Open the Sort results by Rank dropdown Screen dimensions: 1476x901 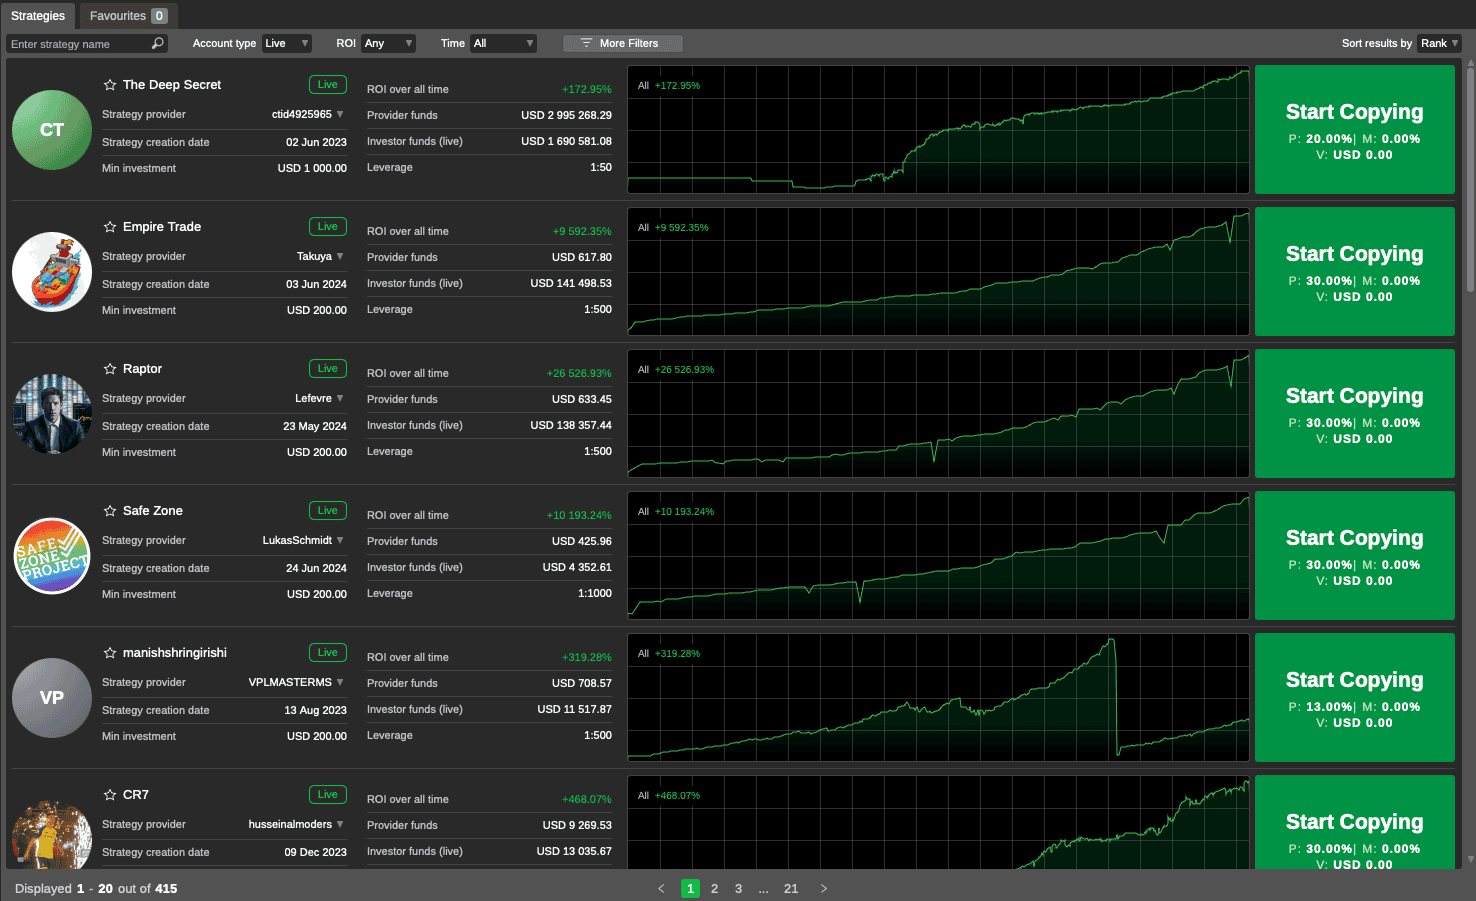[x=1438, y=43]
